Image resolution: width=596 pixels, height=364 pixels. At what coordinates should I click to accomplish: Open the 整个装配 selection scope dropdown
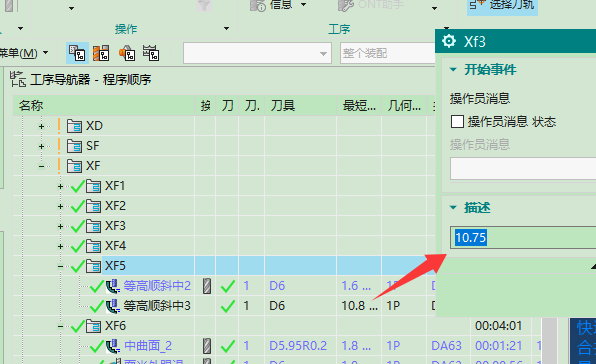point(388,53)
